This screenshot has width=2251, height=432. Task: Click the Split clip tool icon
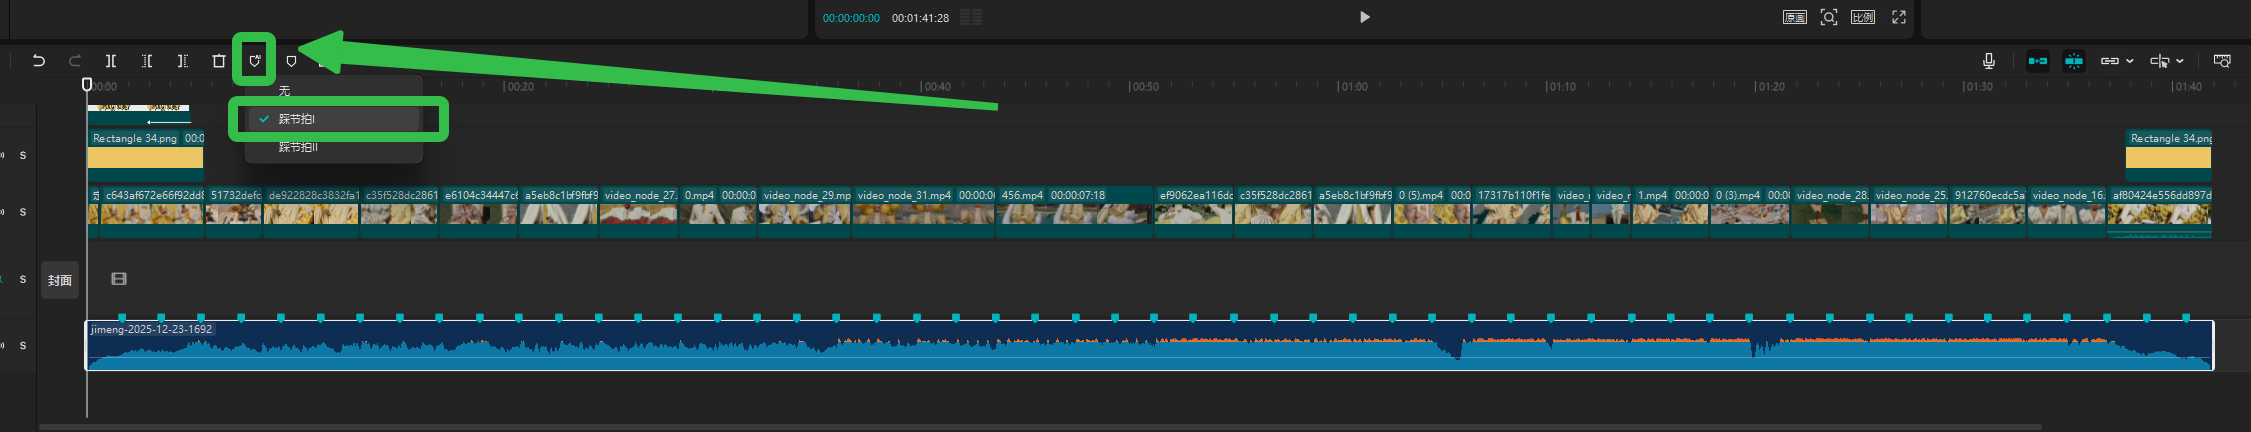click(111, 61)
